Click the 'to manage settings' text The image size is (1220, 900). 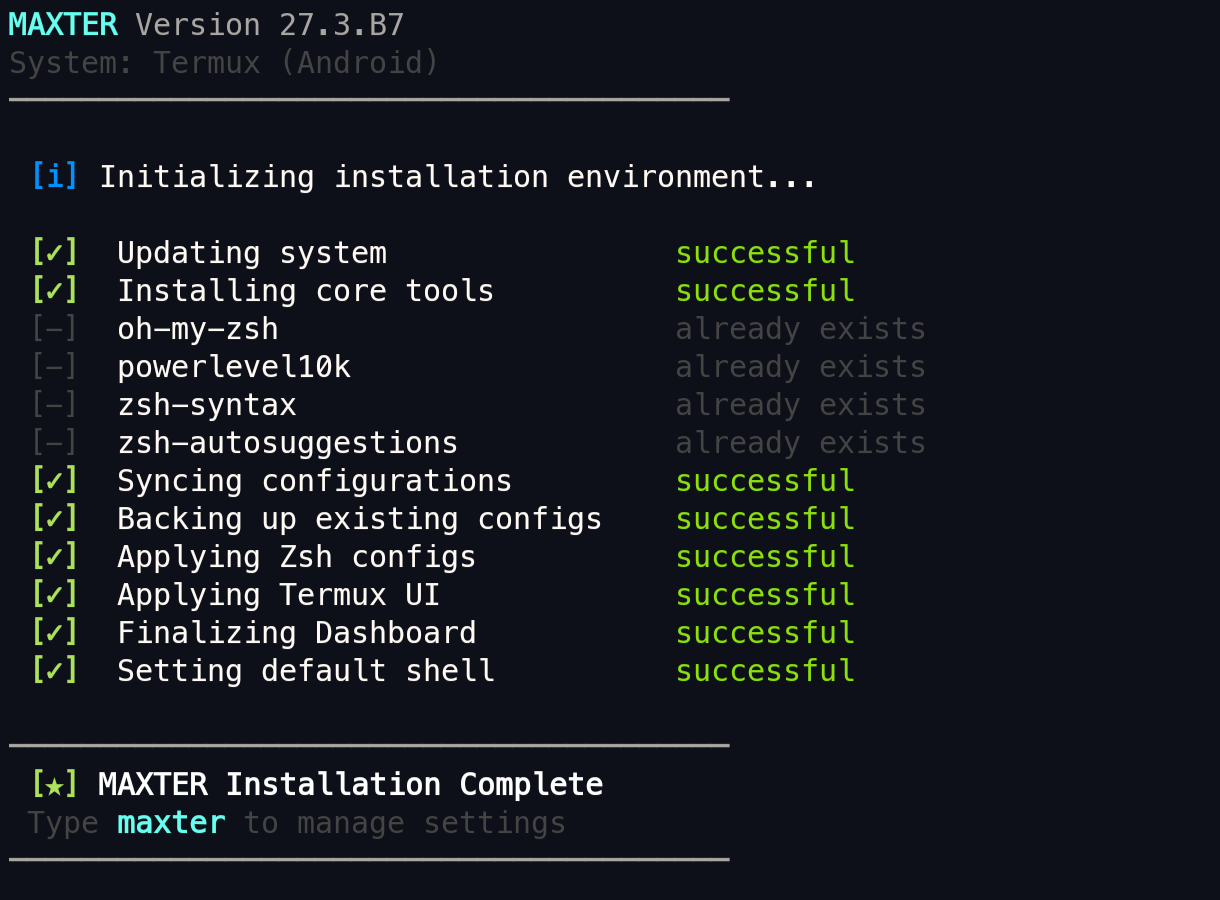pos(405,823)
